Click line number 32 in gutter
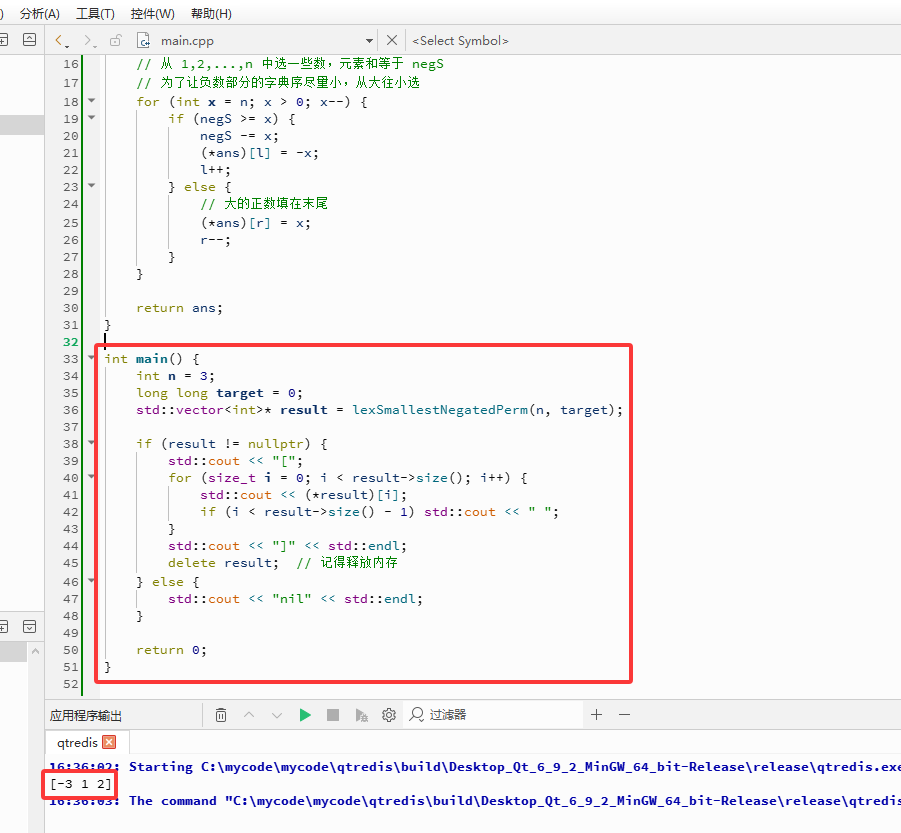Image resolution: width=901 pixels, height=833 pixels. tap(70, 342)
